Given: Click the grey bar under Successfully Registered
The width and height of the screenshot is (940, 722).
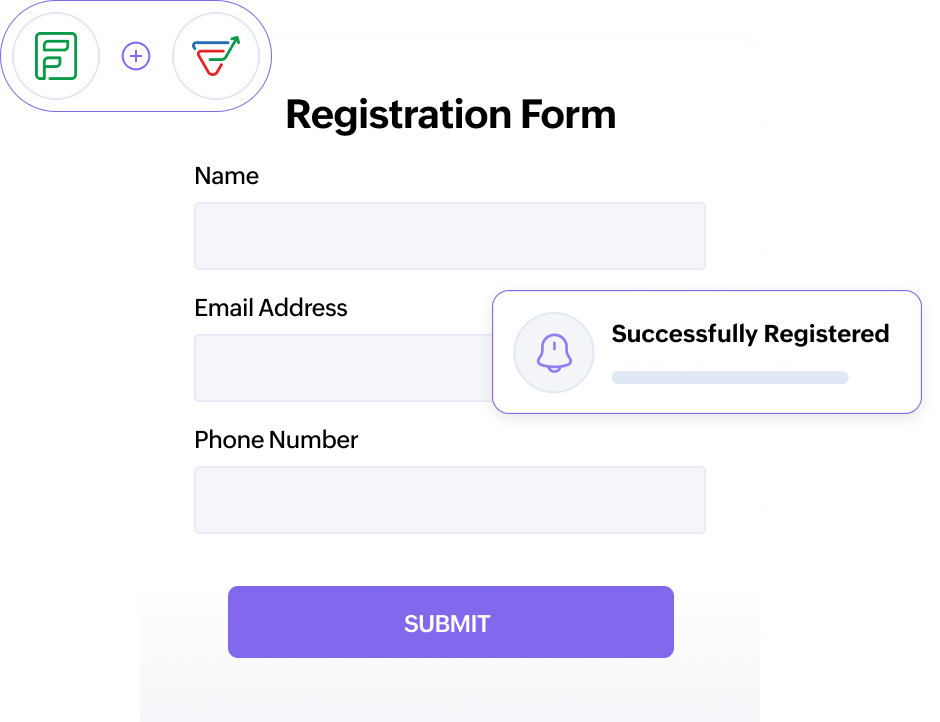Looking at the screenshot, I should tap(730, 378).
